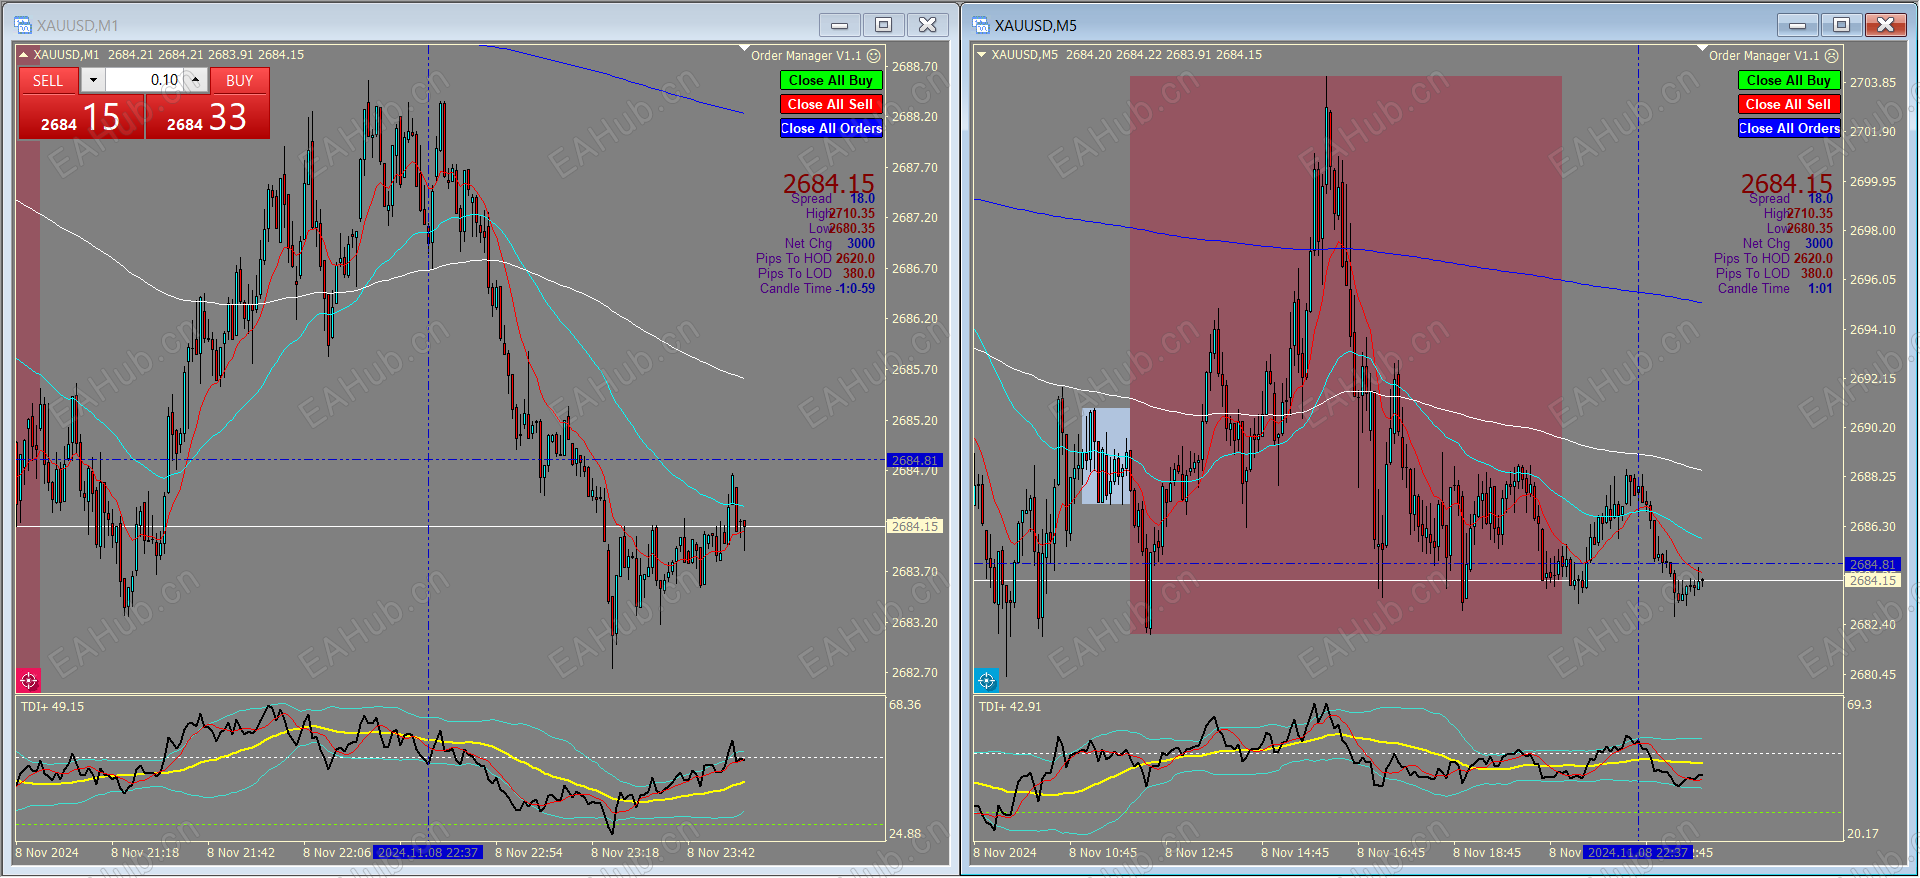Click Order Manager V1.1 label on M5 chart
Image resolution: width=1920 pixels, height=878 pixels.
(x=1764, y=56)
